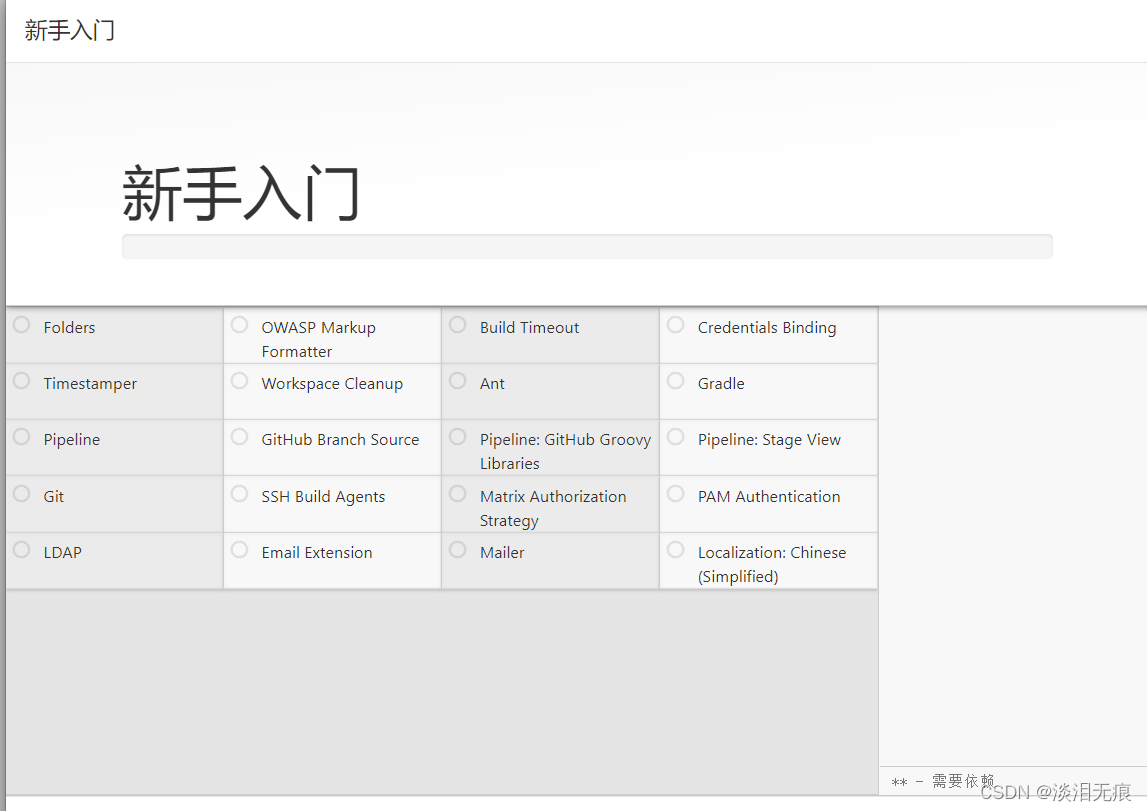Click the status circle beside OWASP Markup Formatter

[x=239, y=325]
